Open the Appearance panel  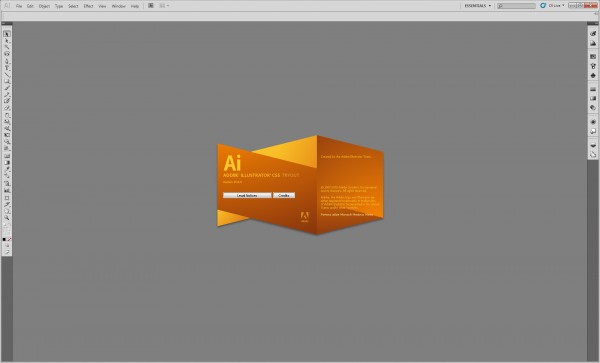[x=593, y=122]
